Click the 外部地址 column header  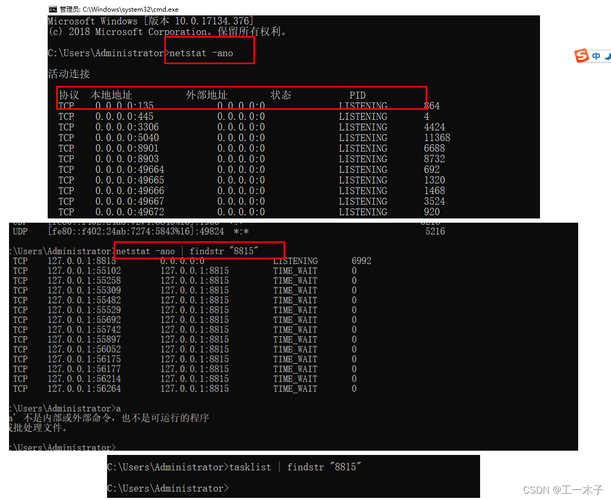206,95
